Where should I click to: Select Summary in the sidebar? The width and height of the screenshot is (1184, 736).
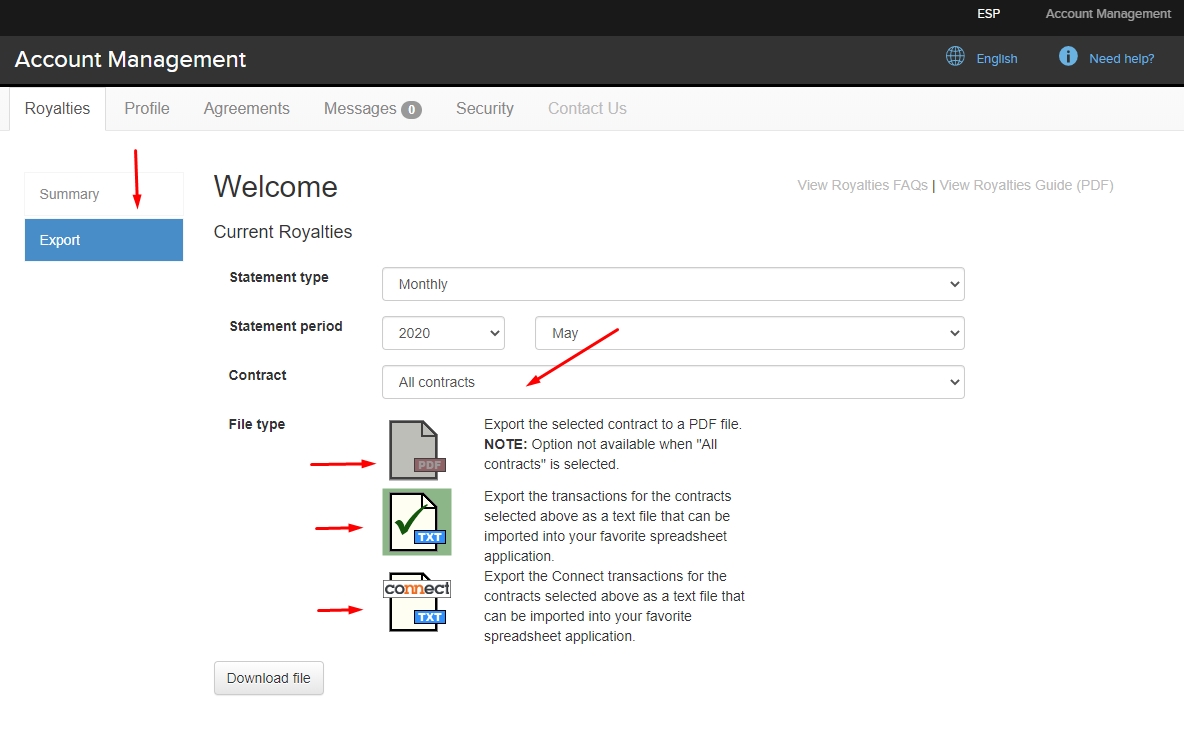(70, 194)
